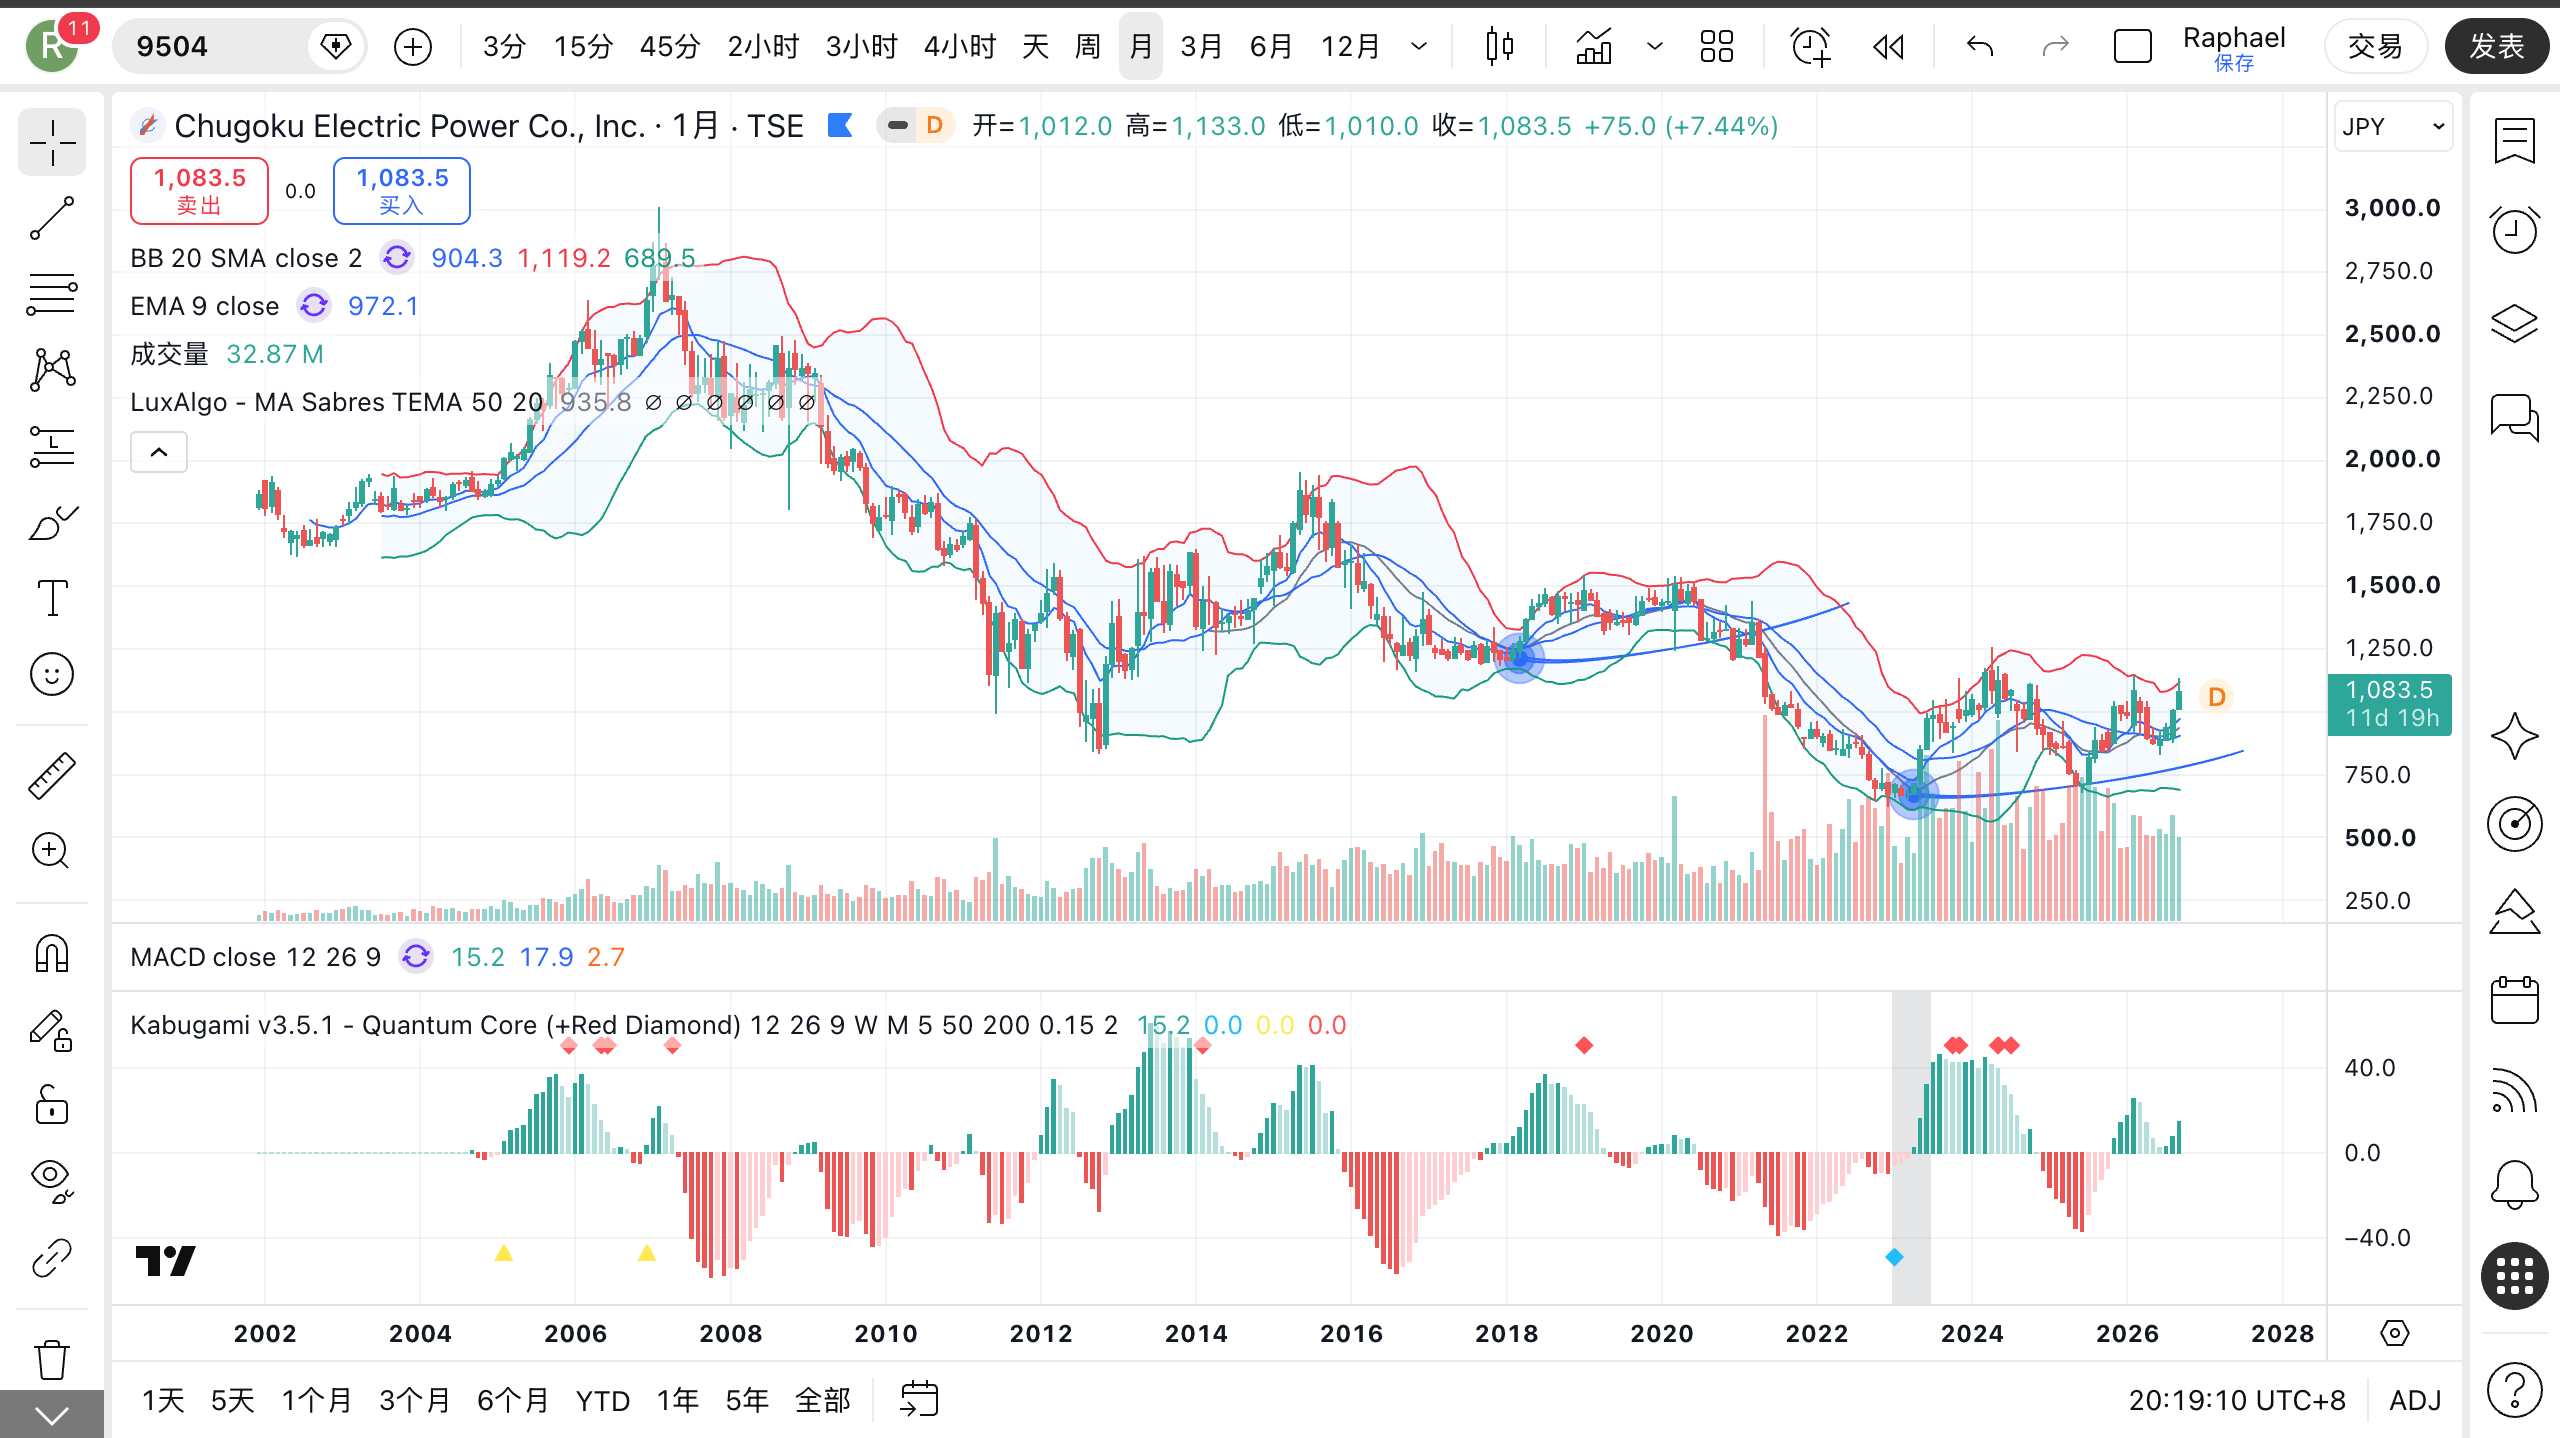Select the brush drawing tool

tap(52, 522)
